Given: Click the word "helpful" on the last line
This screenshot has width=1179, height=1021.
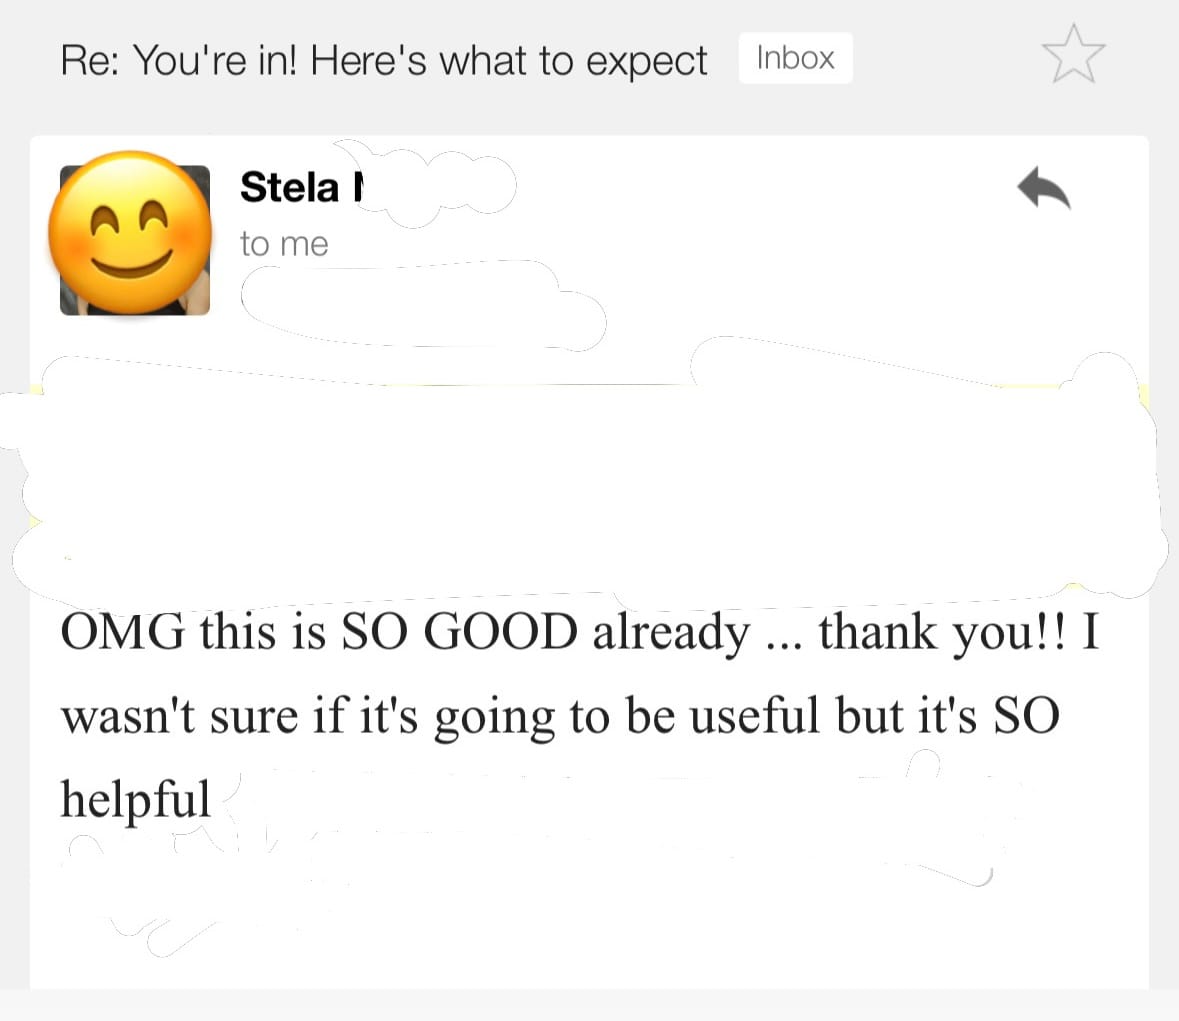Looking at the screenshot, I should coord(136,799).
